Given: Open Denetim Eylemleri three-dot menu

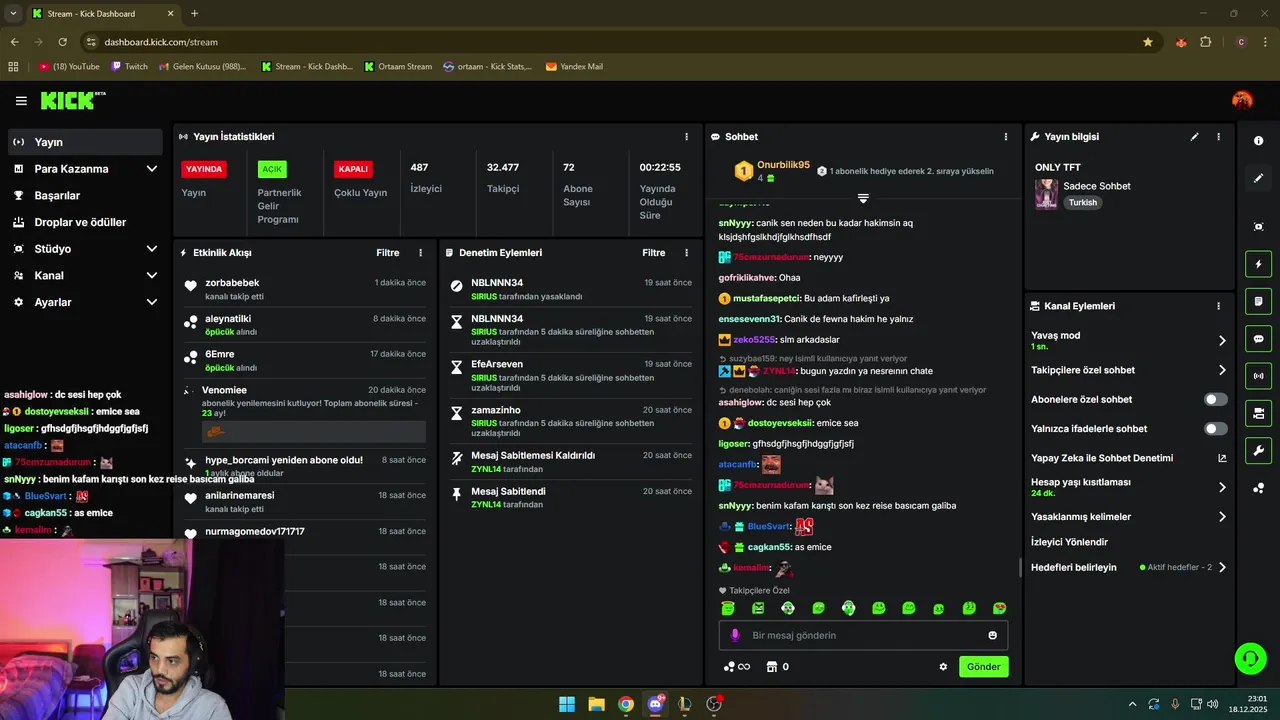Looking at the screenshot, I should pyautogui.click(x=686, y=253).
